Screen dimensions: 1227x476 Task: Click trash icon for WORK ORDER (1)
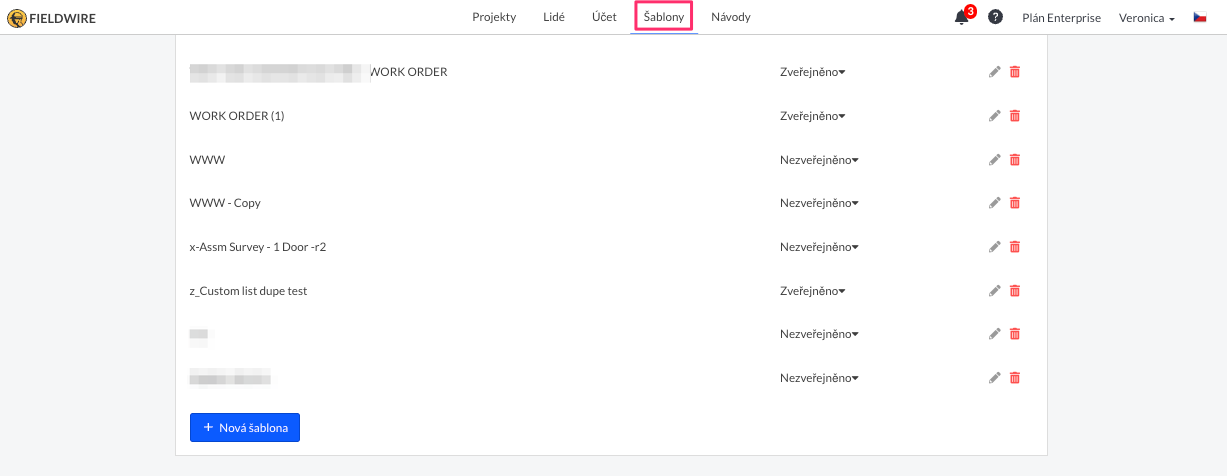pos(1015,116)
